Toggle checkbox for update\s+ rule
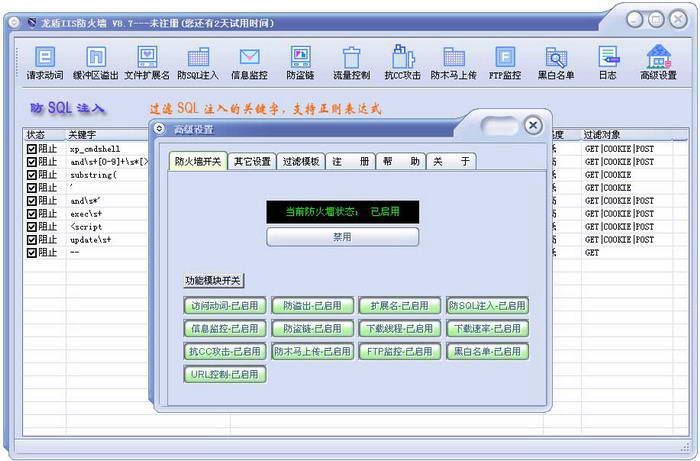 pos(31,240)
